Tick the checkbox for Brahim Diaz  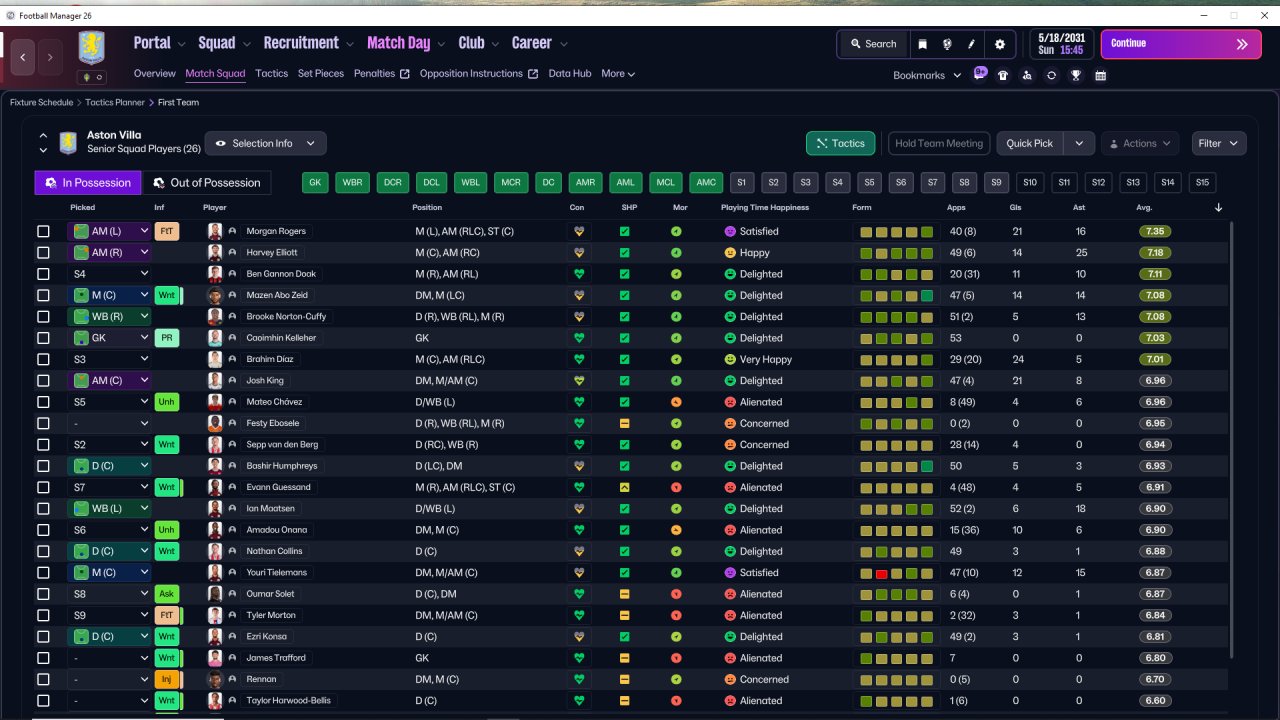[x=43, y=359]
